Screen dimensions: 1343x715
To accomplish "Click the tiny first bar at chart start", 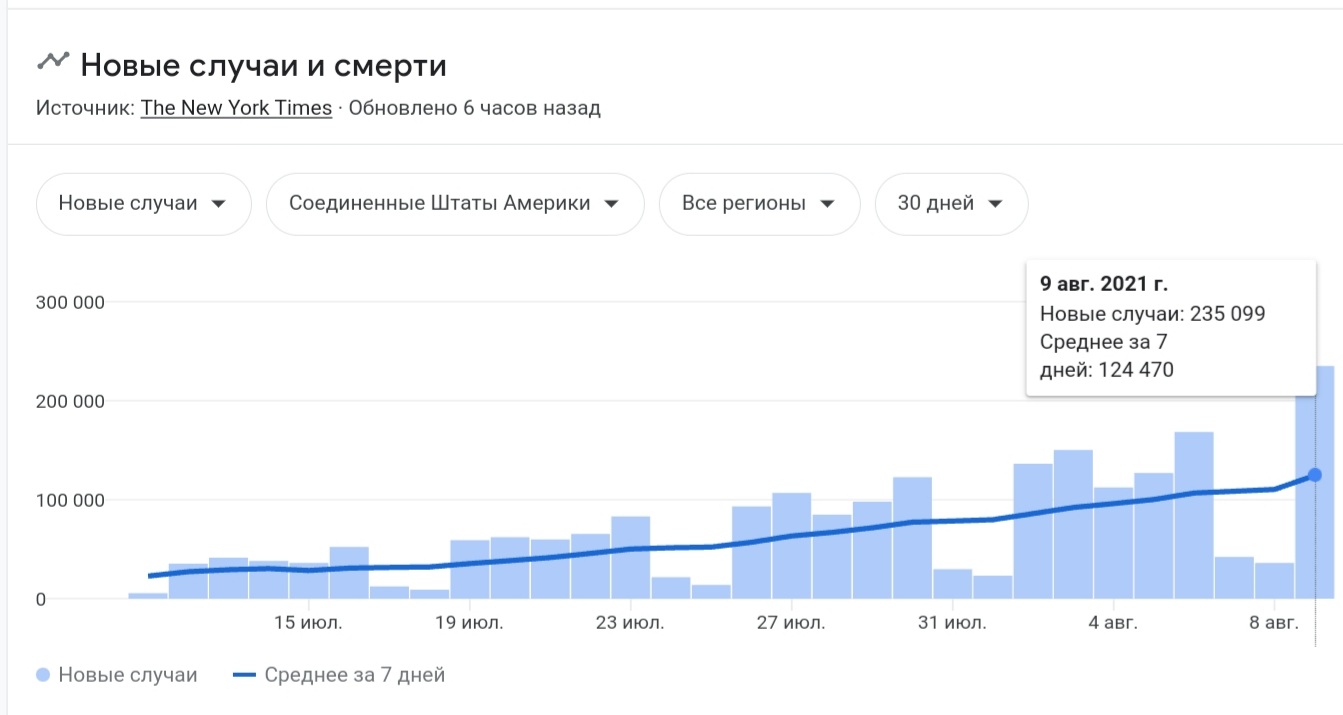I will 148,596.
